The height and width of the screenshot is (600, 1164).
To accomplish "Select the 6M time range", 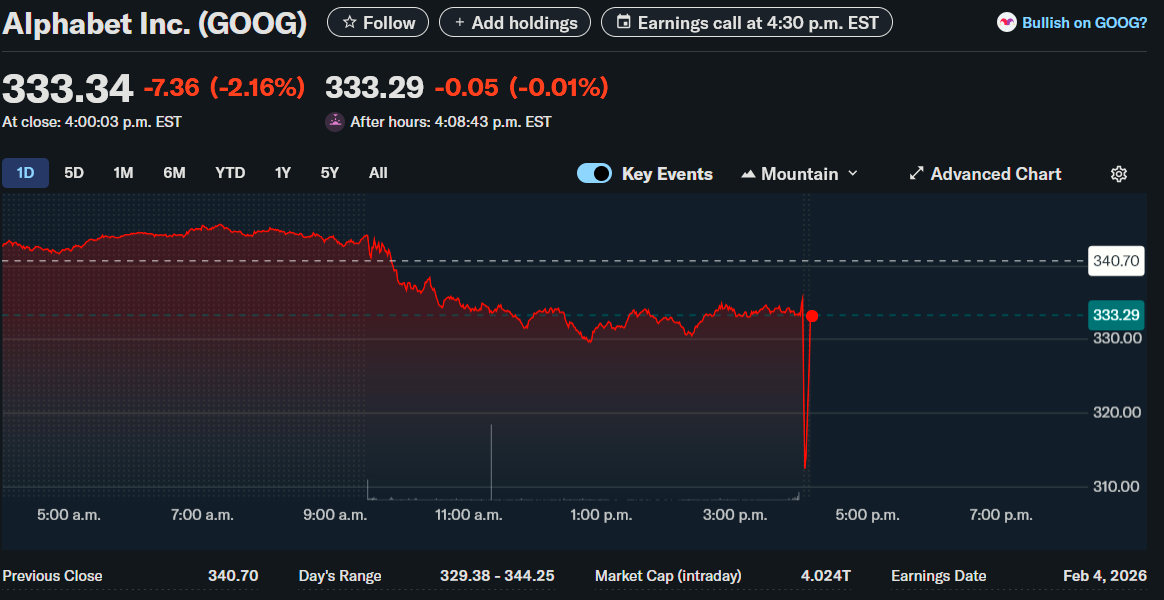I will pos(174,173).
